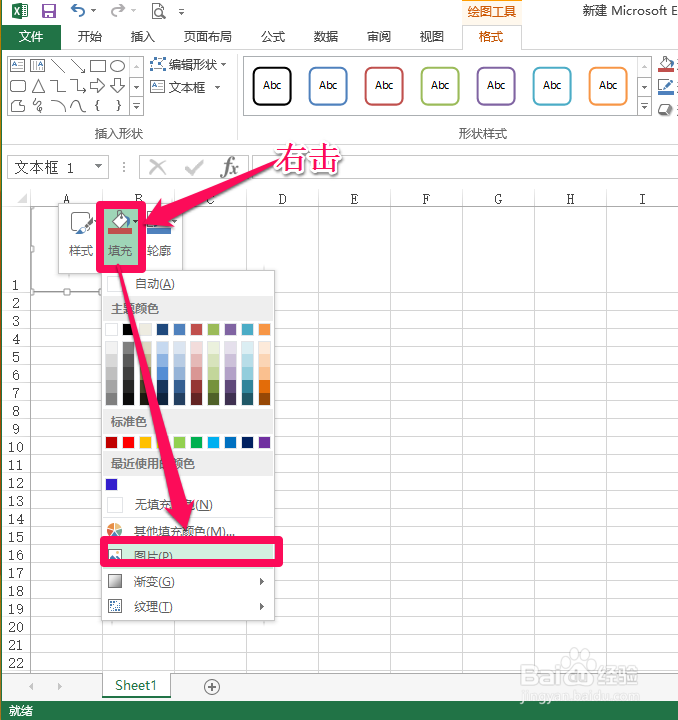Select the horizontal text box shape
The height and width of the screenshot is (720, 678).
click(17, 66)
